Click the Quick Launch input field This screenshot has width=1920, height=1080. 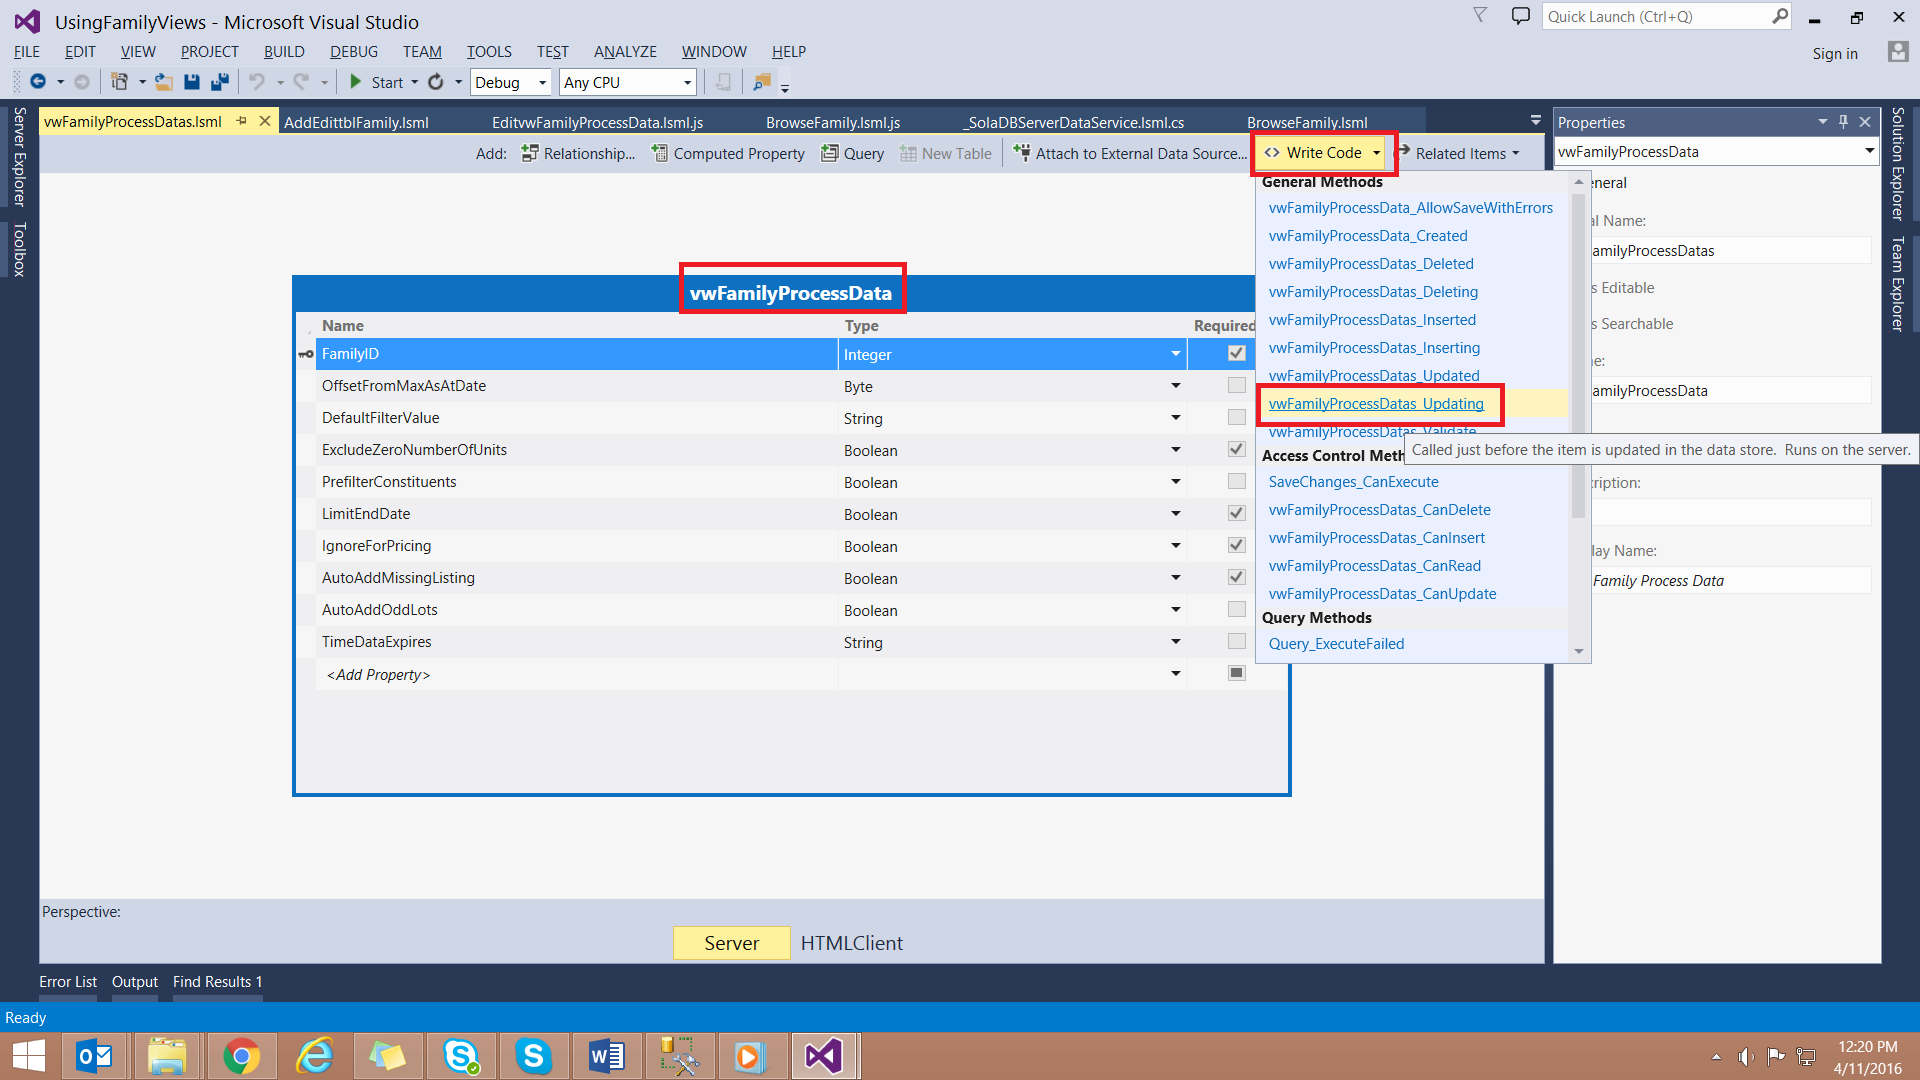click(1657, 16)
